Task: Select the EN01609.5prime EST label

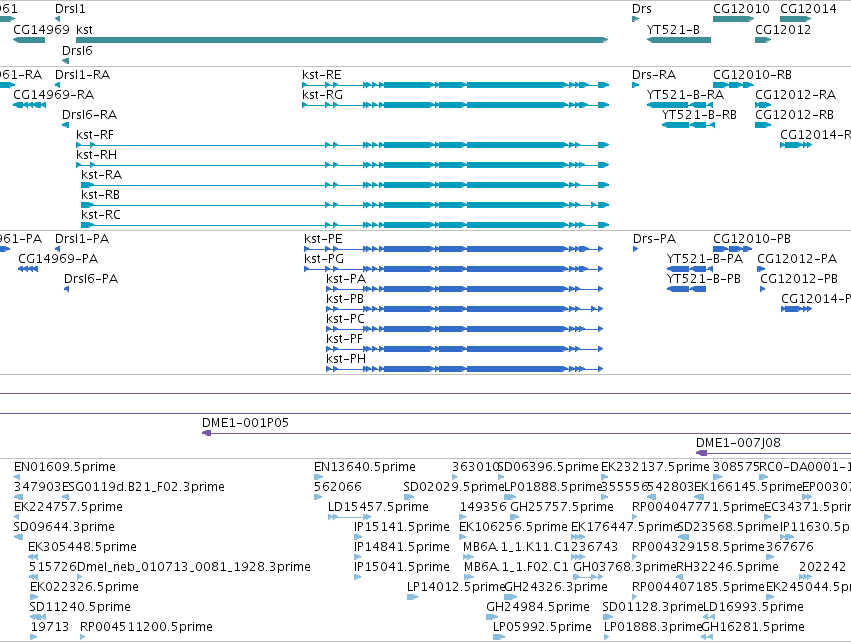Action: pos(65,467)
